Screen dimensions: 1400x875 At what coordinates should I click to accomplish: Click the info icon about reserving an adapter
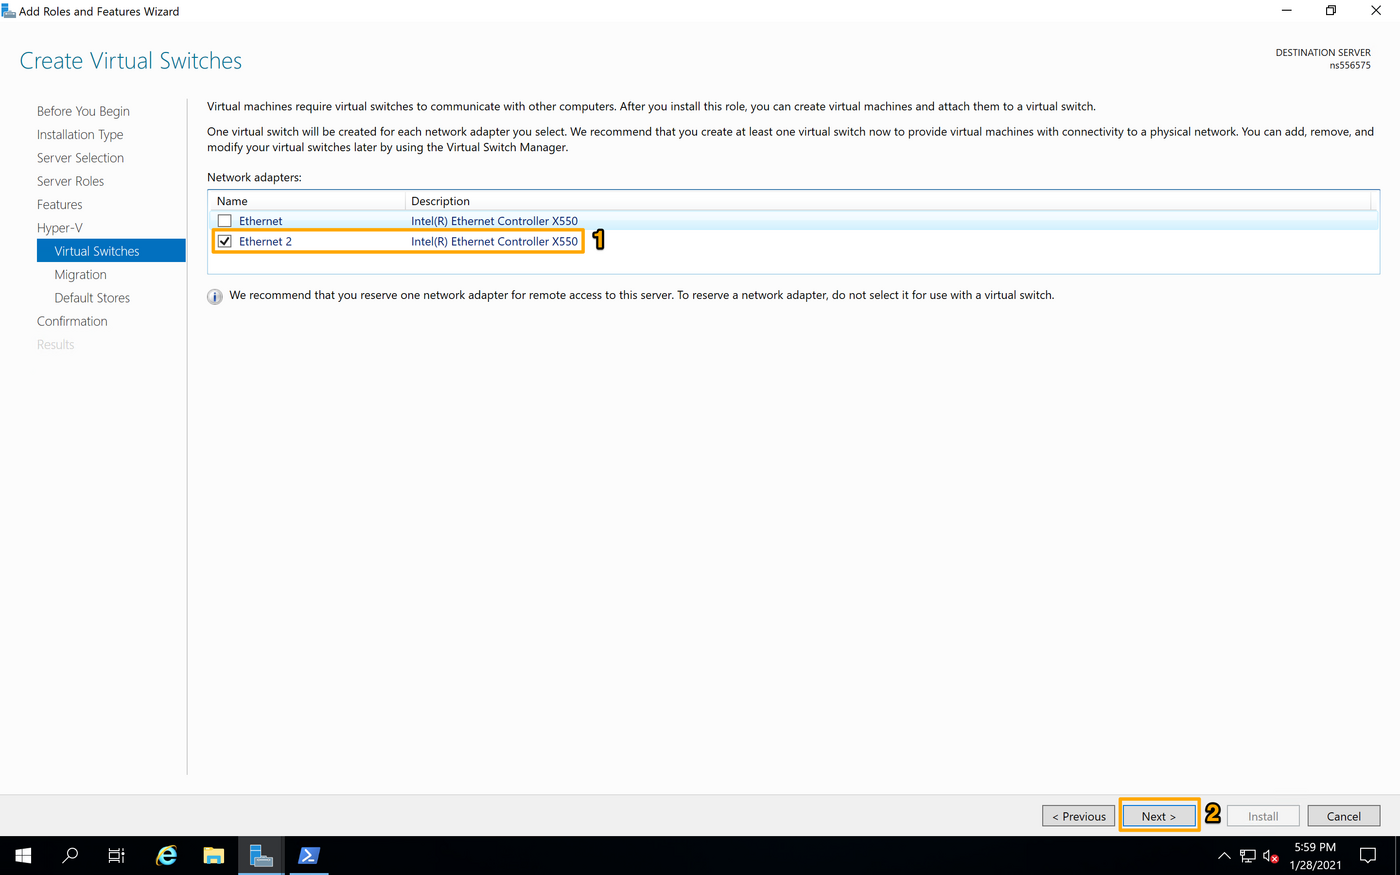[214, 295]
